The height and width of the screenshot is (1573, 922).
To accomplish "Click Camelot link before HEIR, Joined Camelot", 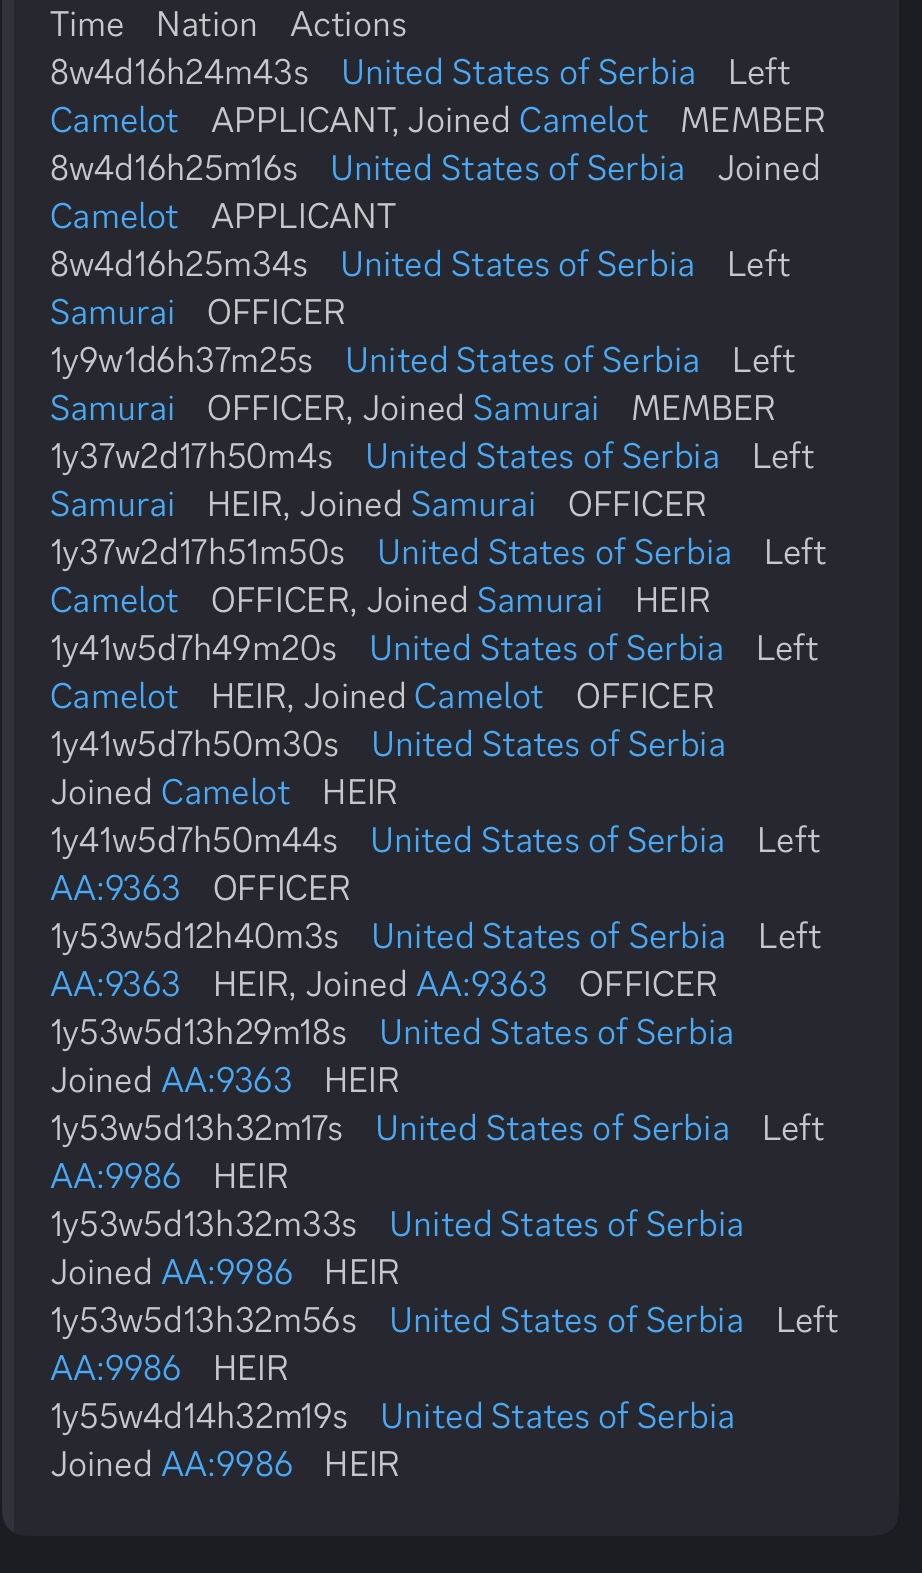I will pos(114,697).
